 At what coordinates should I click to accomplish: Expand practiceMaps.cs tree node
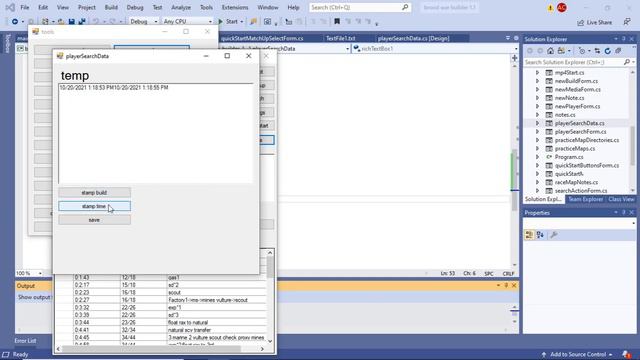point(538,149)
